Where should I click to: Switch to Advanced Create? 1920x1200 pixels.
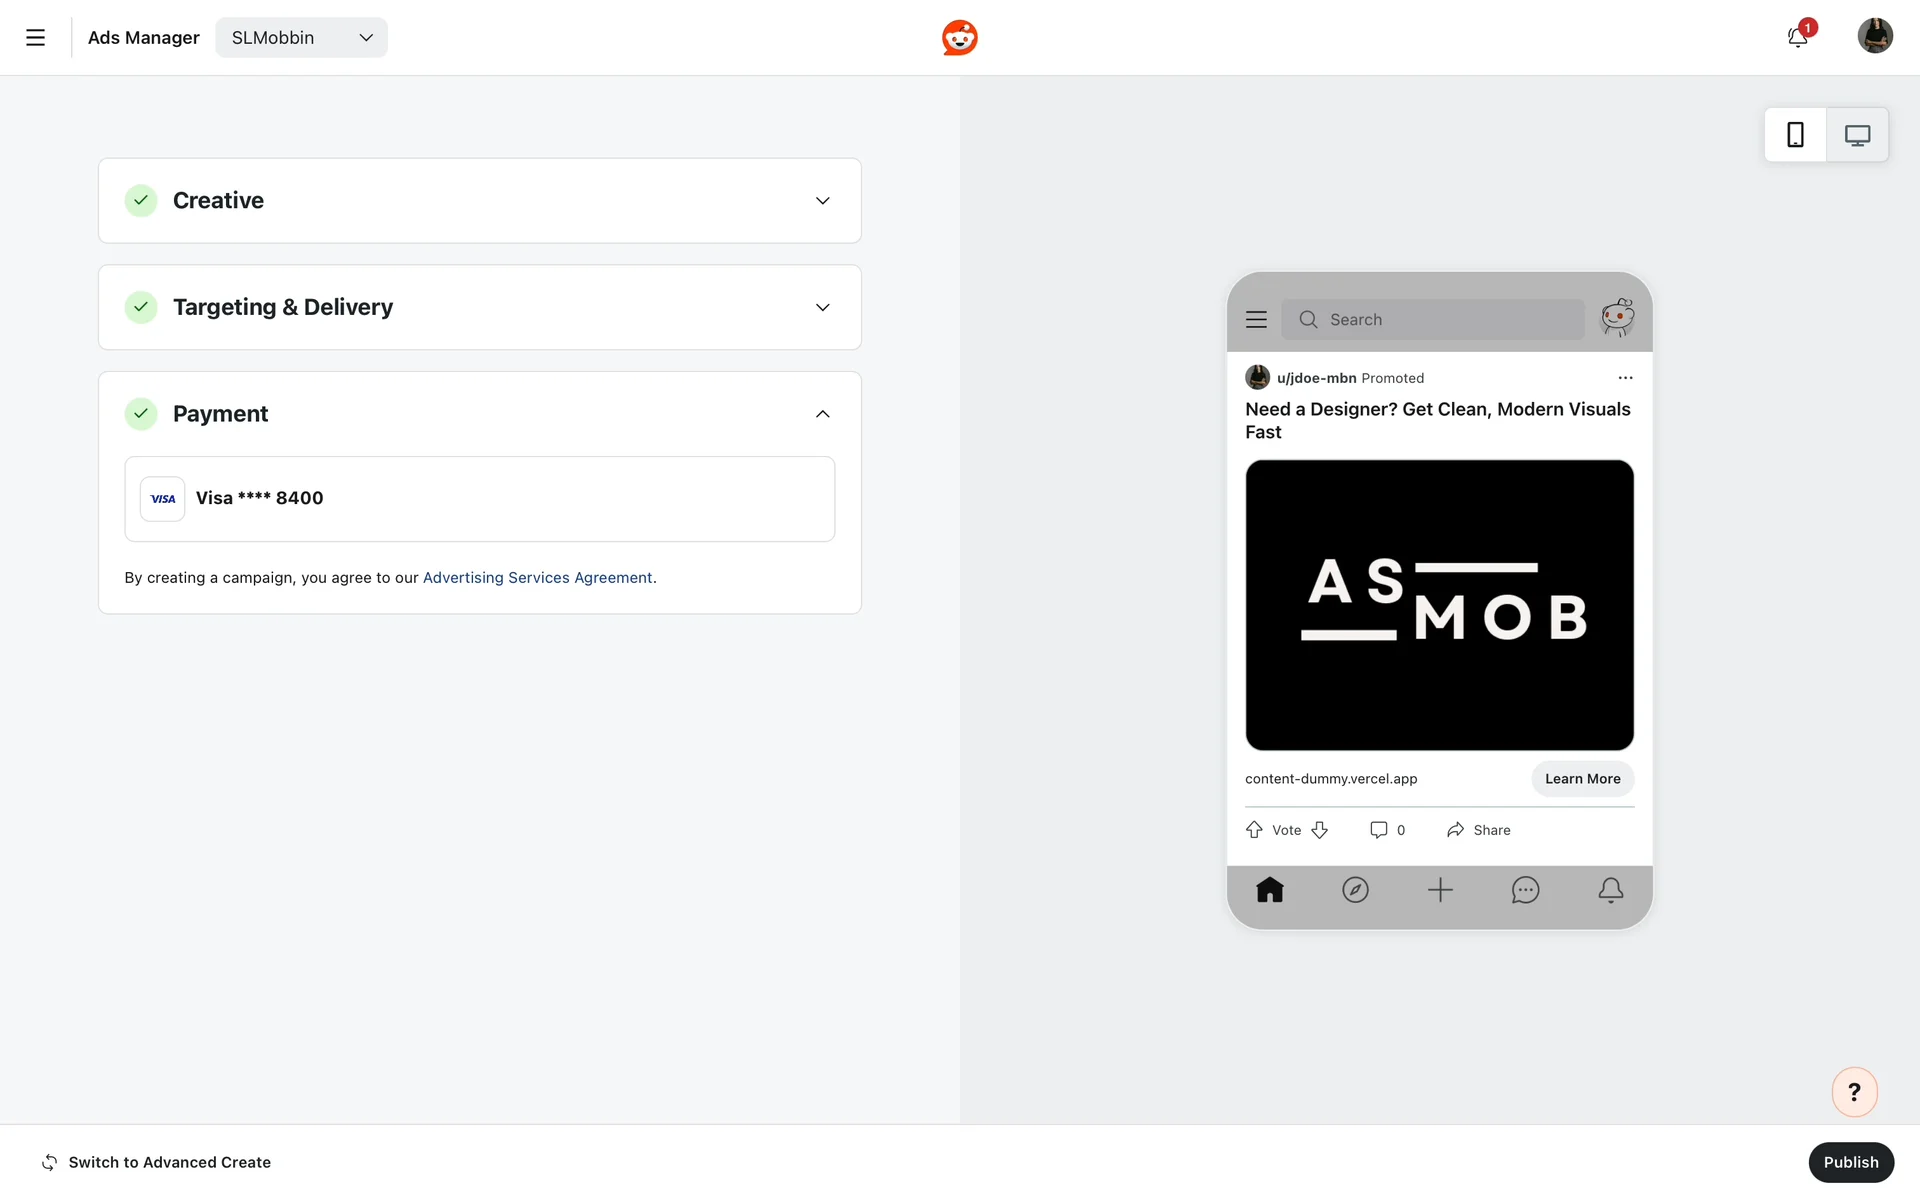[157, 1162]
